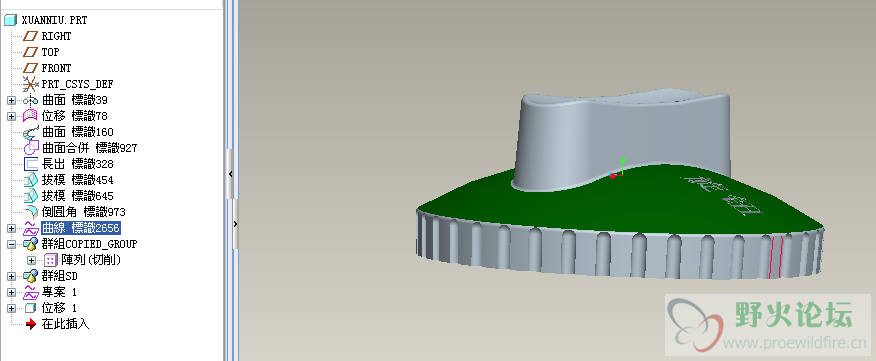Collapse the 群組COPIED_GROUP node
Viewport: 876px width, 361px height.
(x=11, y=244)
